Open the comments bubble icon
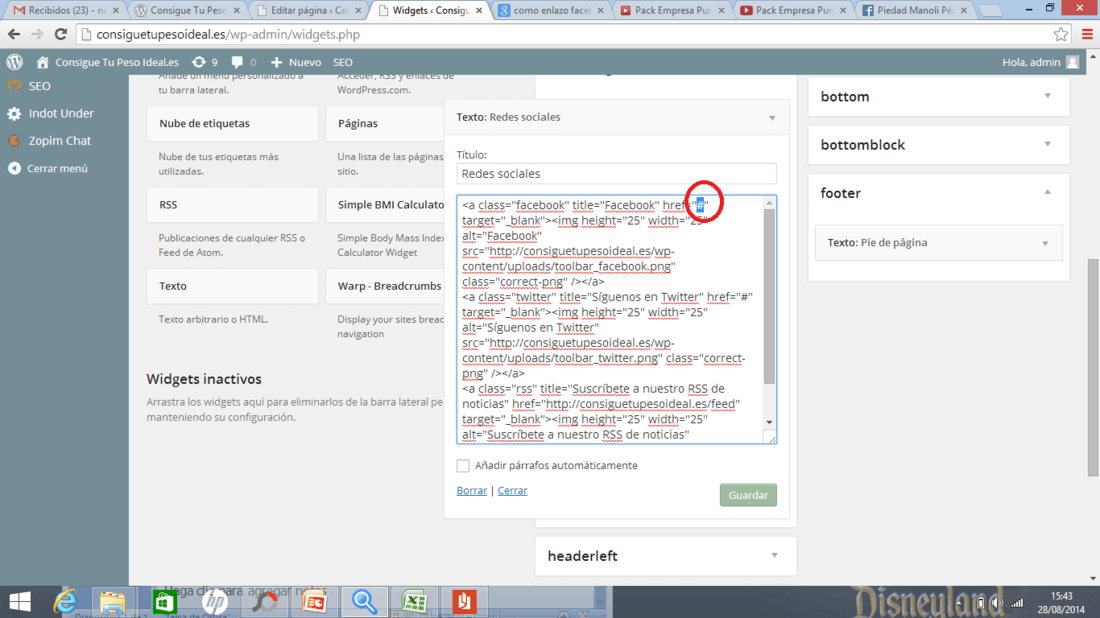Screen dimensions: 1100x618 [x=237, y=62]
